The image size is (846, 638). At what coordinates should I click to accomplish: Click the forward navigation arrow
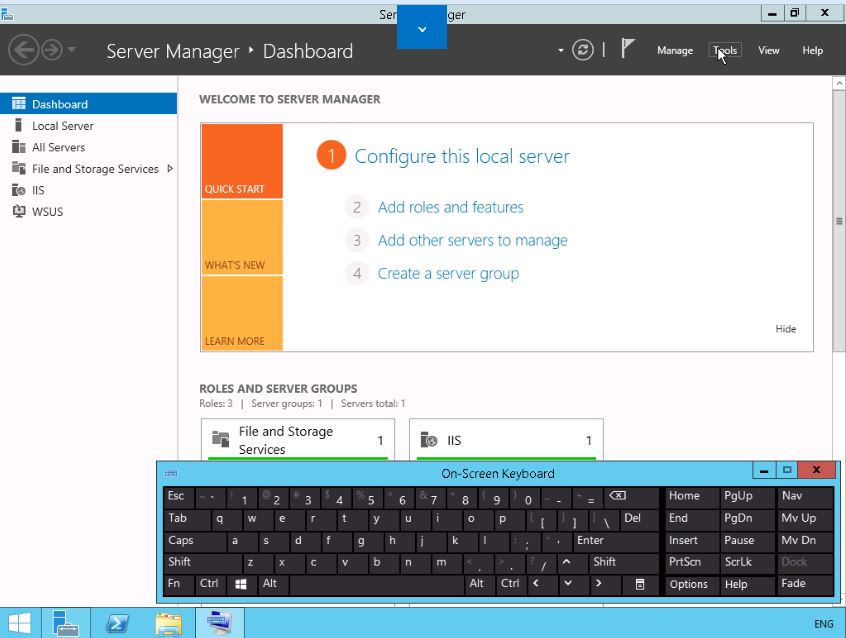coord(52,50)
